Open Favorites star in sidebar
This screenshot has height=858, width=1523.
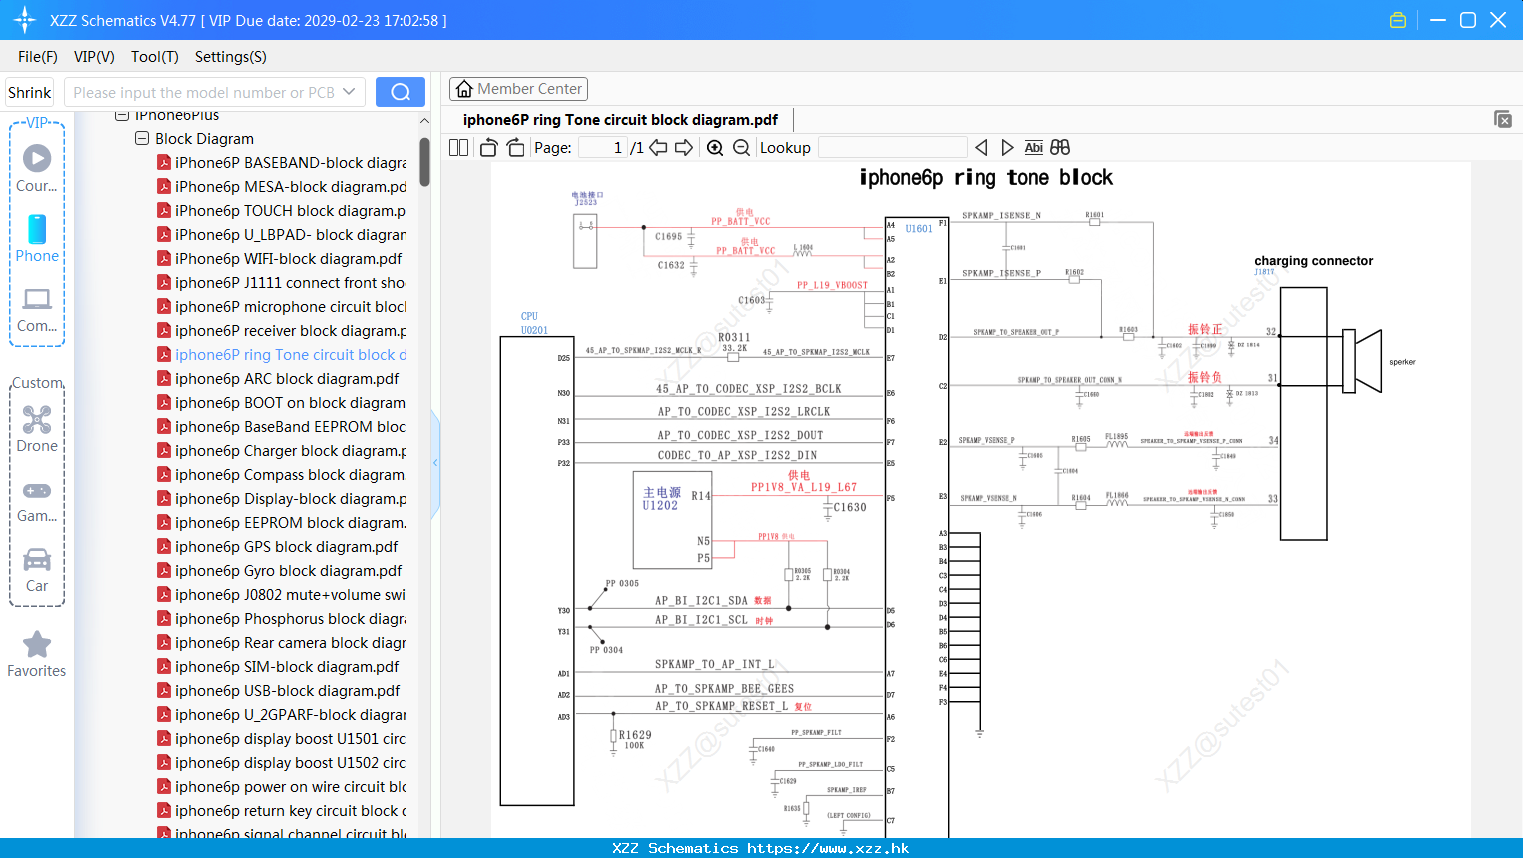[37, 655]
